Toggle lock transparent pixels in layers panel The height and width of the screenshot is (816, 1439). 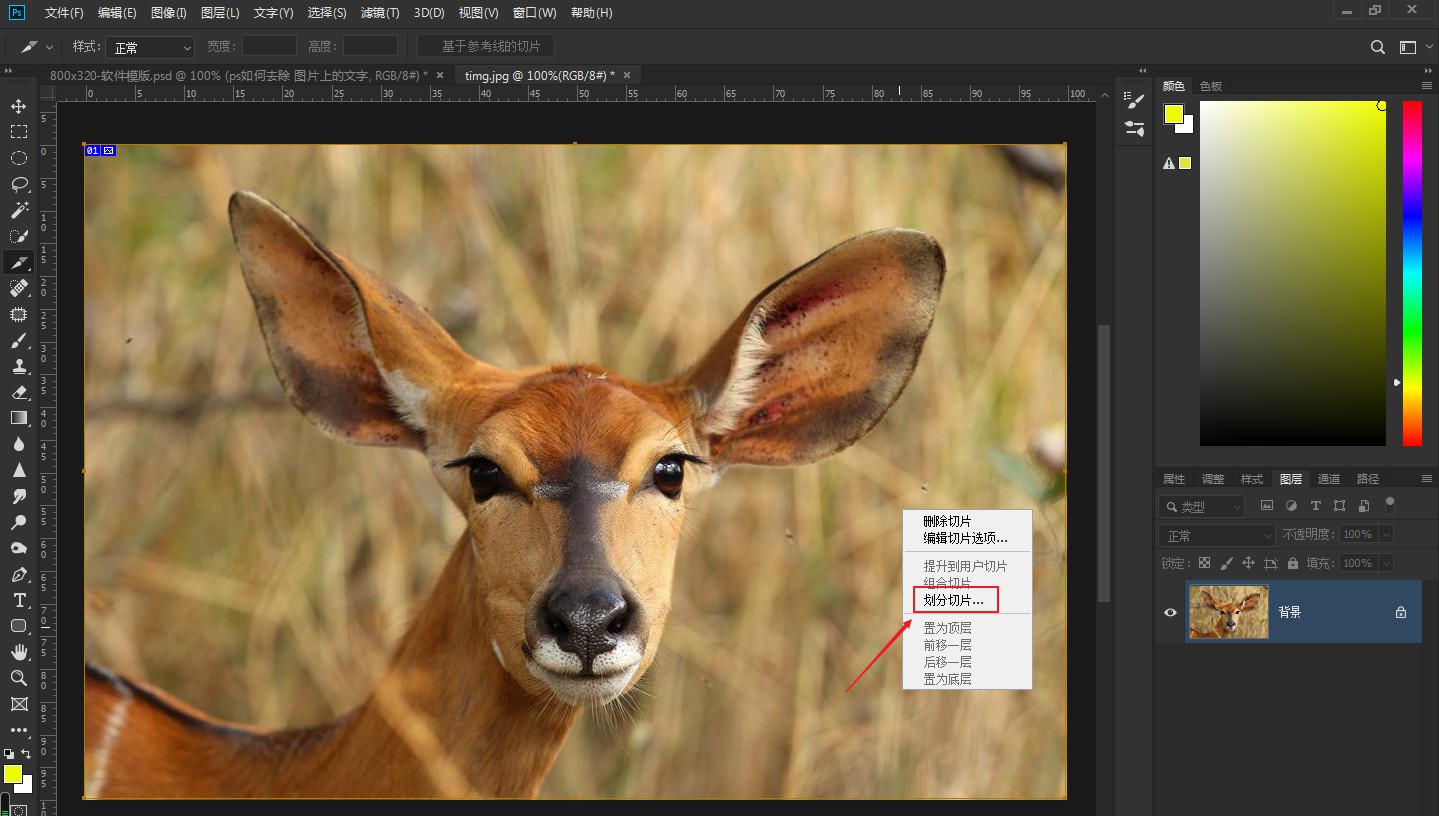tap(1204, 563)
